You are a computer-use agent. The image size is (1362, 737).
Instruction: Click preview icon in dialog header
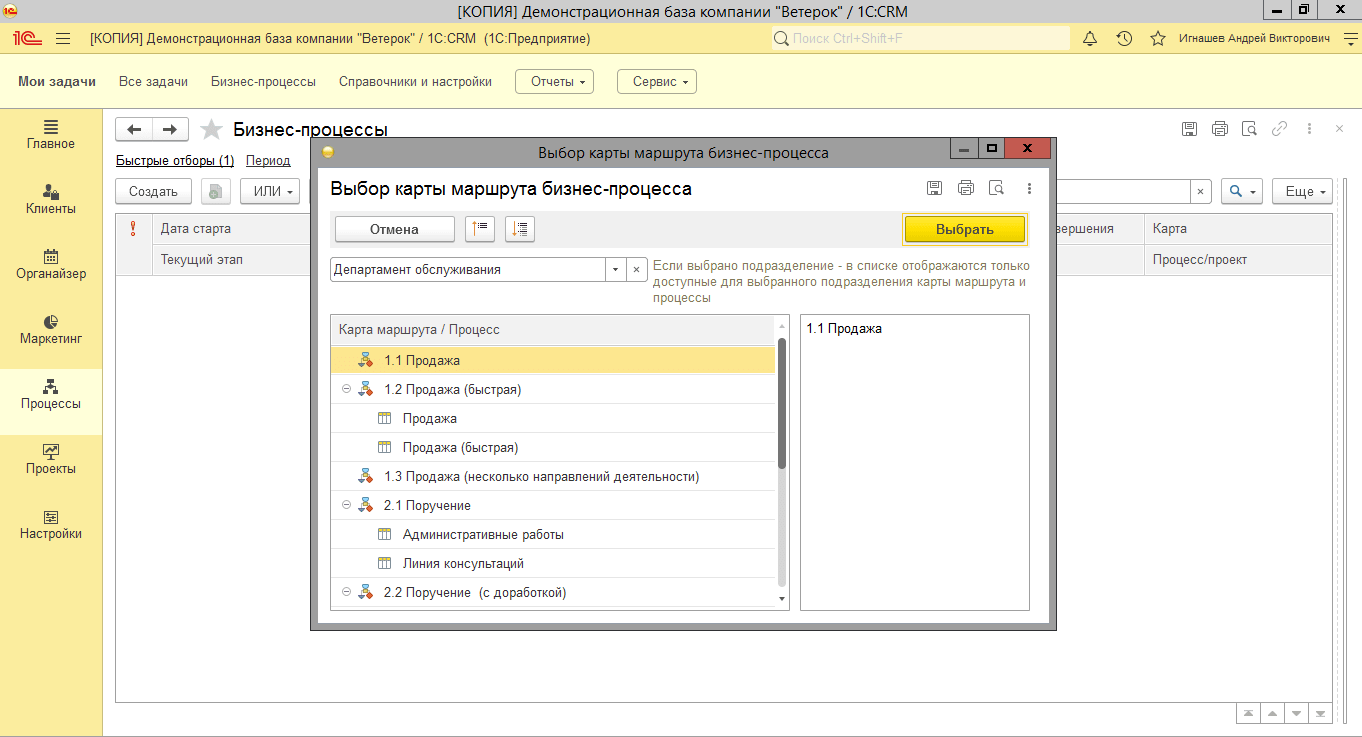tap(995, 188)
